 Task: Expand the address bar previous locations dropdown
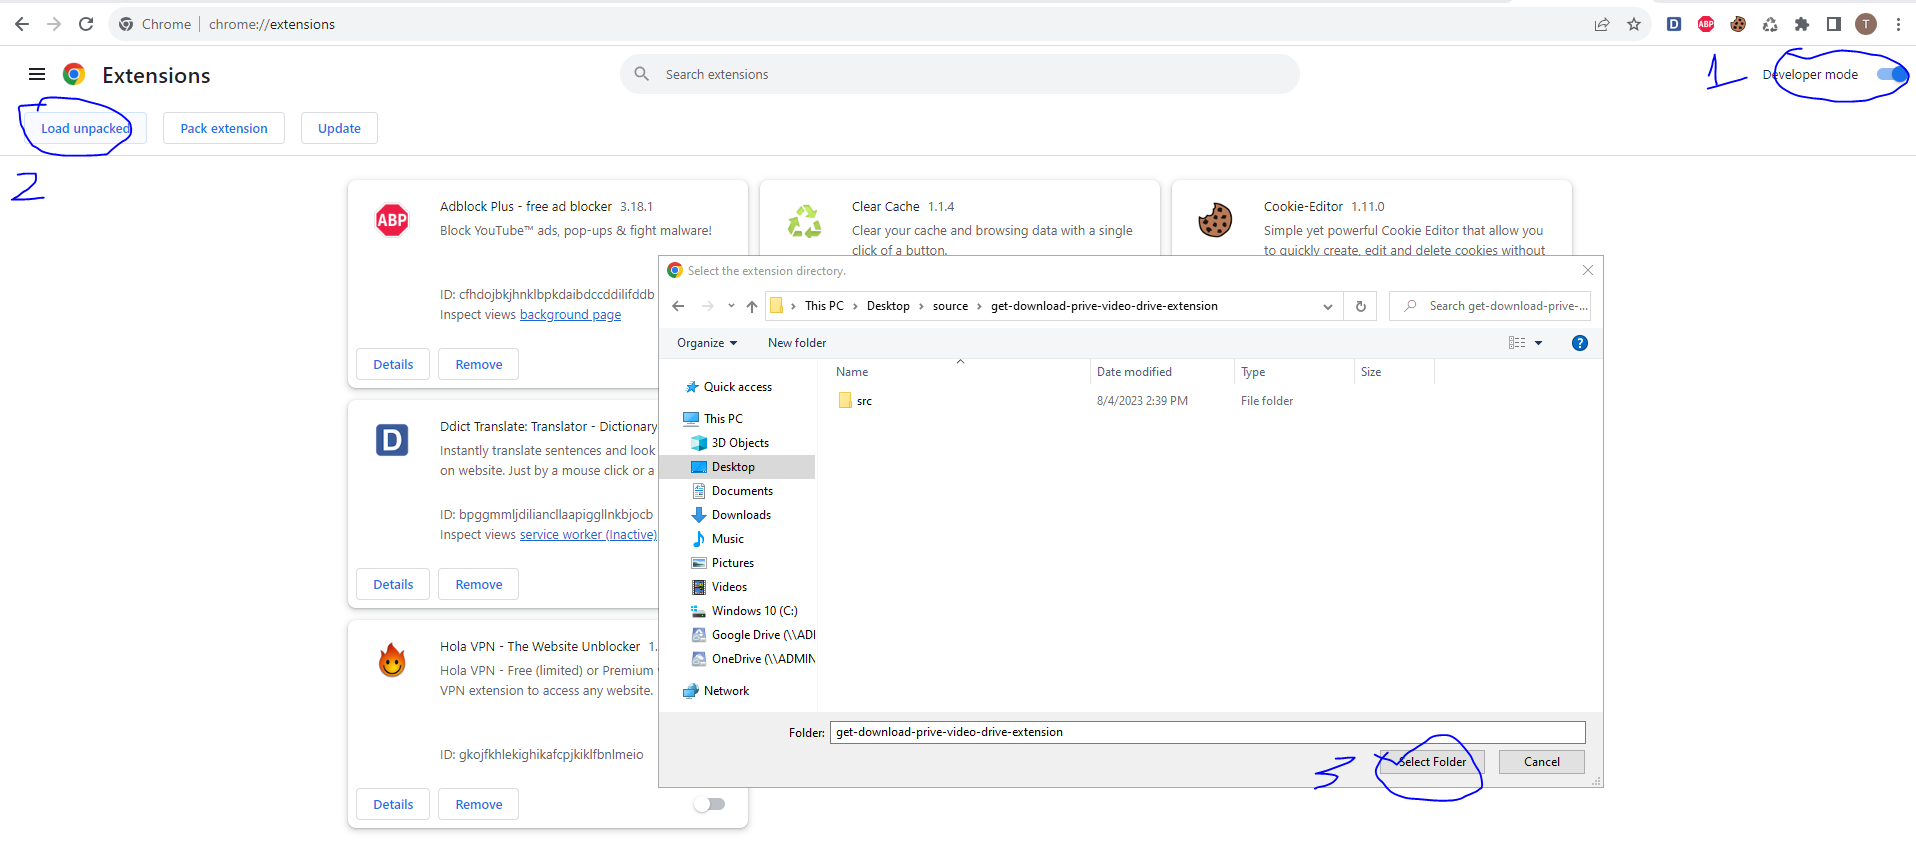click(x=1328, y=306)
